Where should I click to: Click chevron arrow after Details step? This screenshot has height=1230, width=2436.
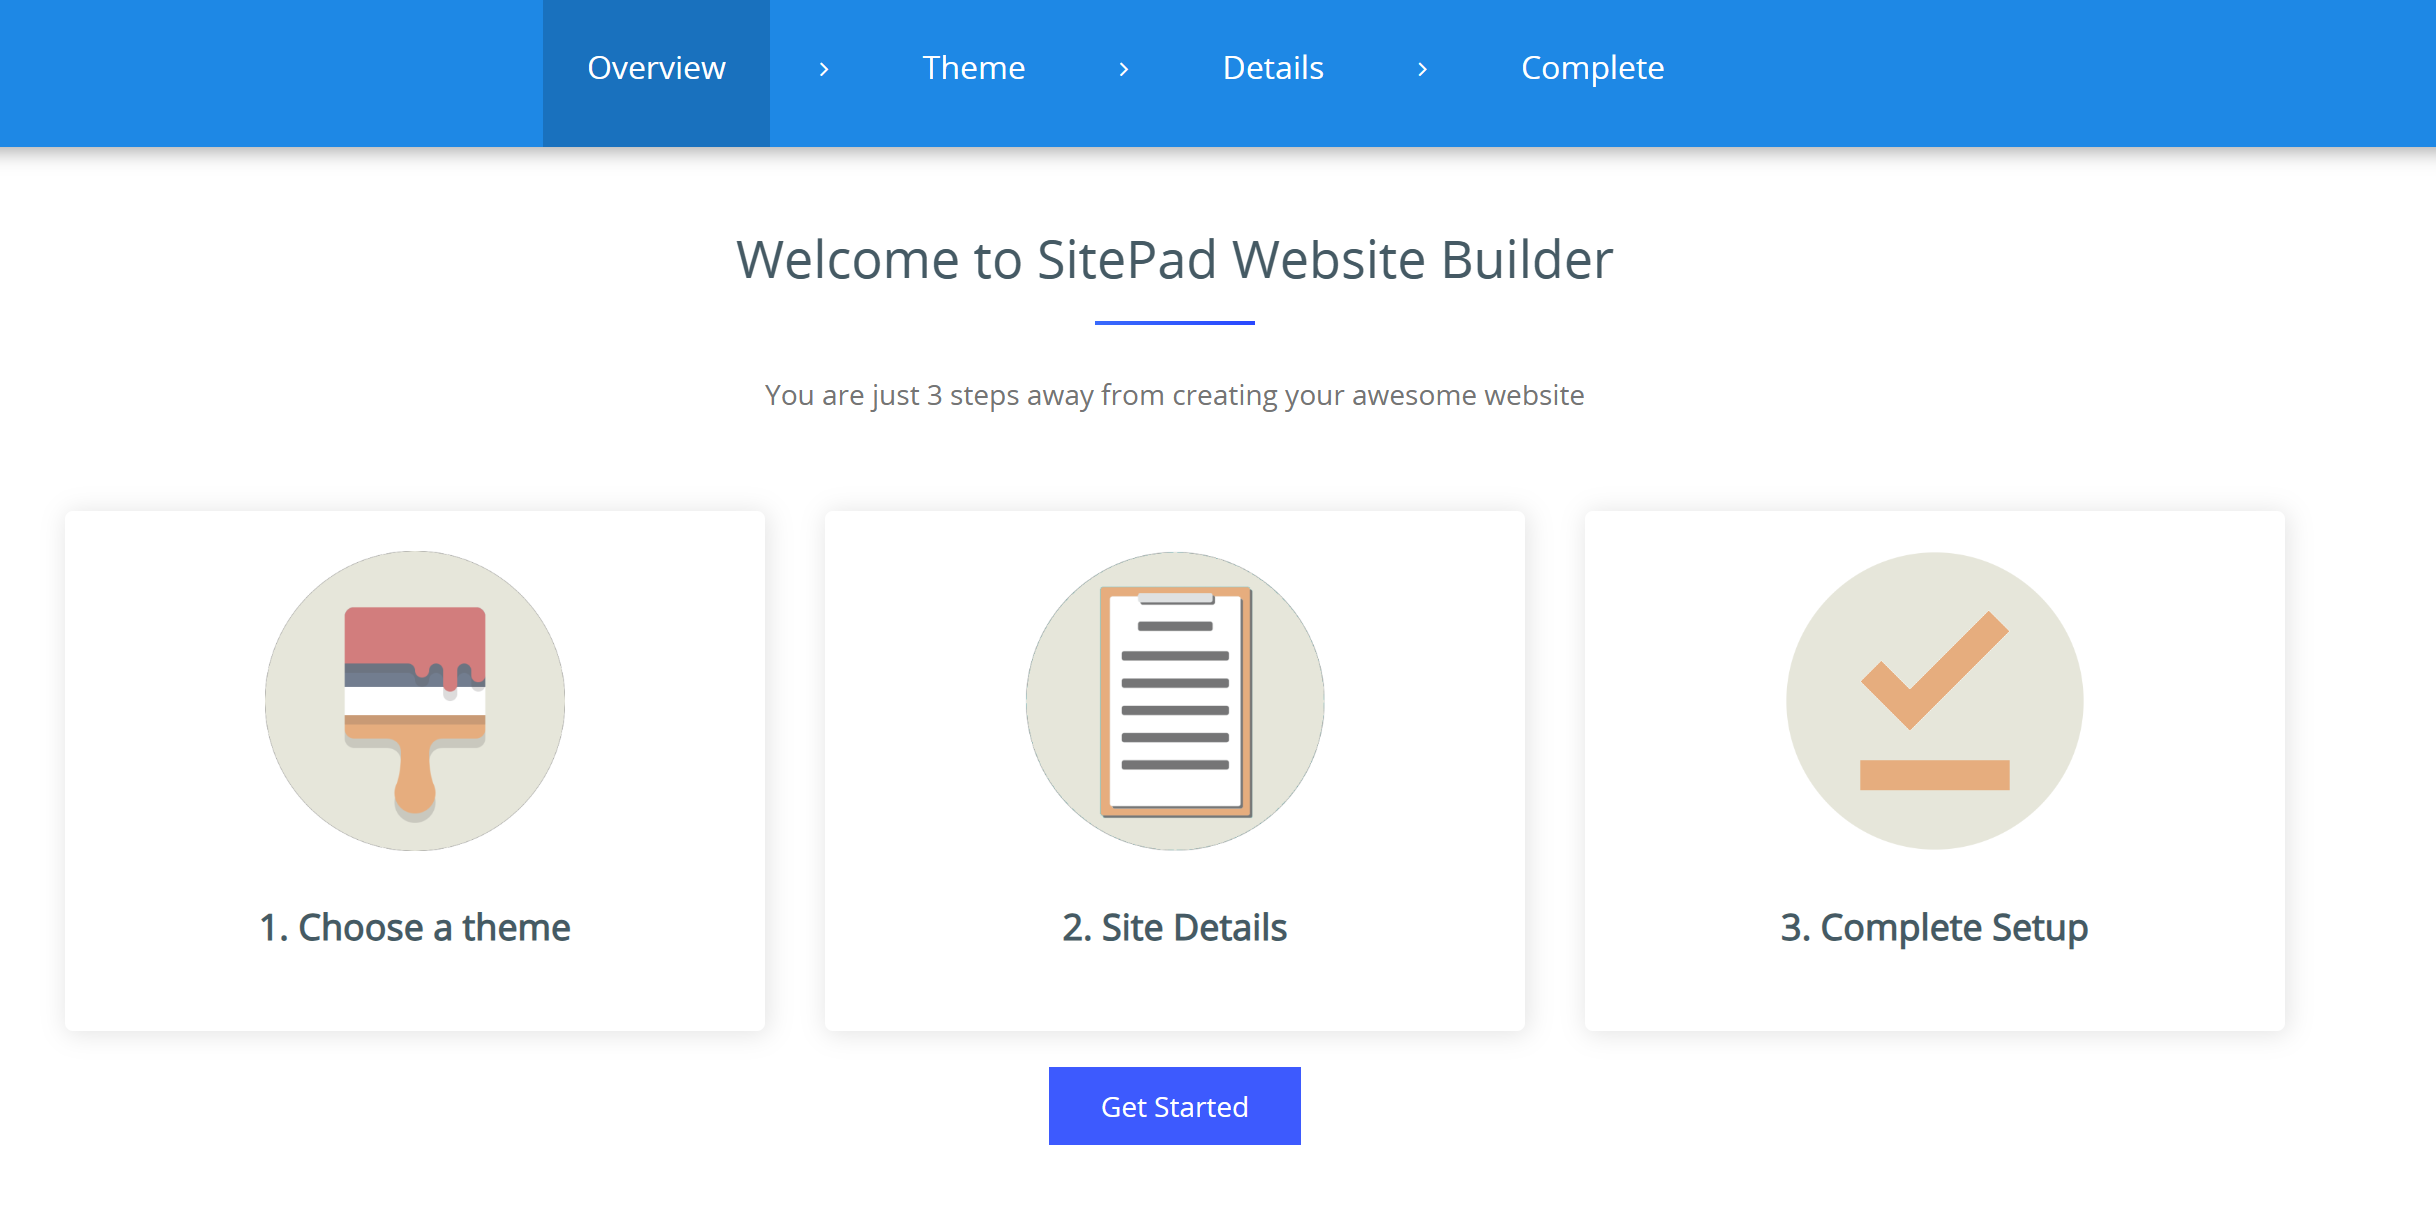1423,69
